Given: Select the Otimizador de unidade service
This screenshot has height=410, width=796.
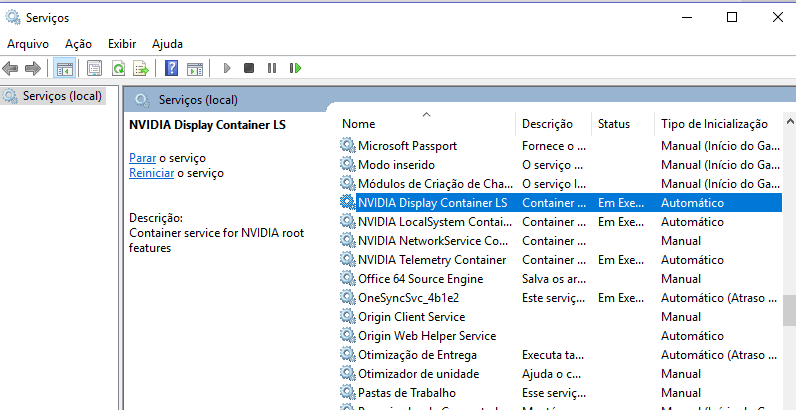Looking at the screenshot, I should tap(560, 374).
